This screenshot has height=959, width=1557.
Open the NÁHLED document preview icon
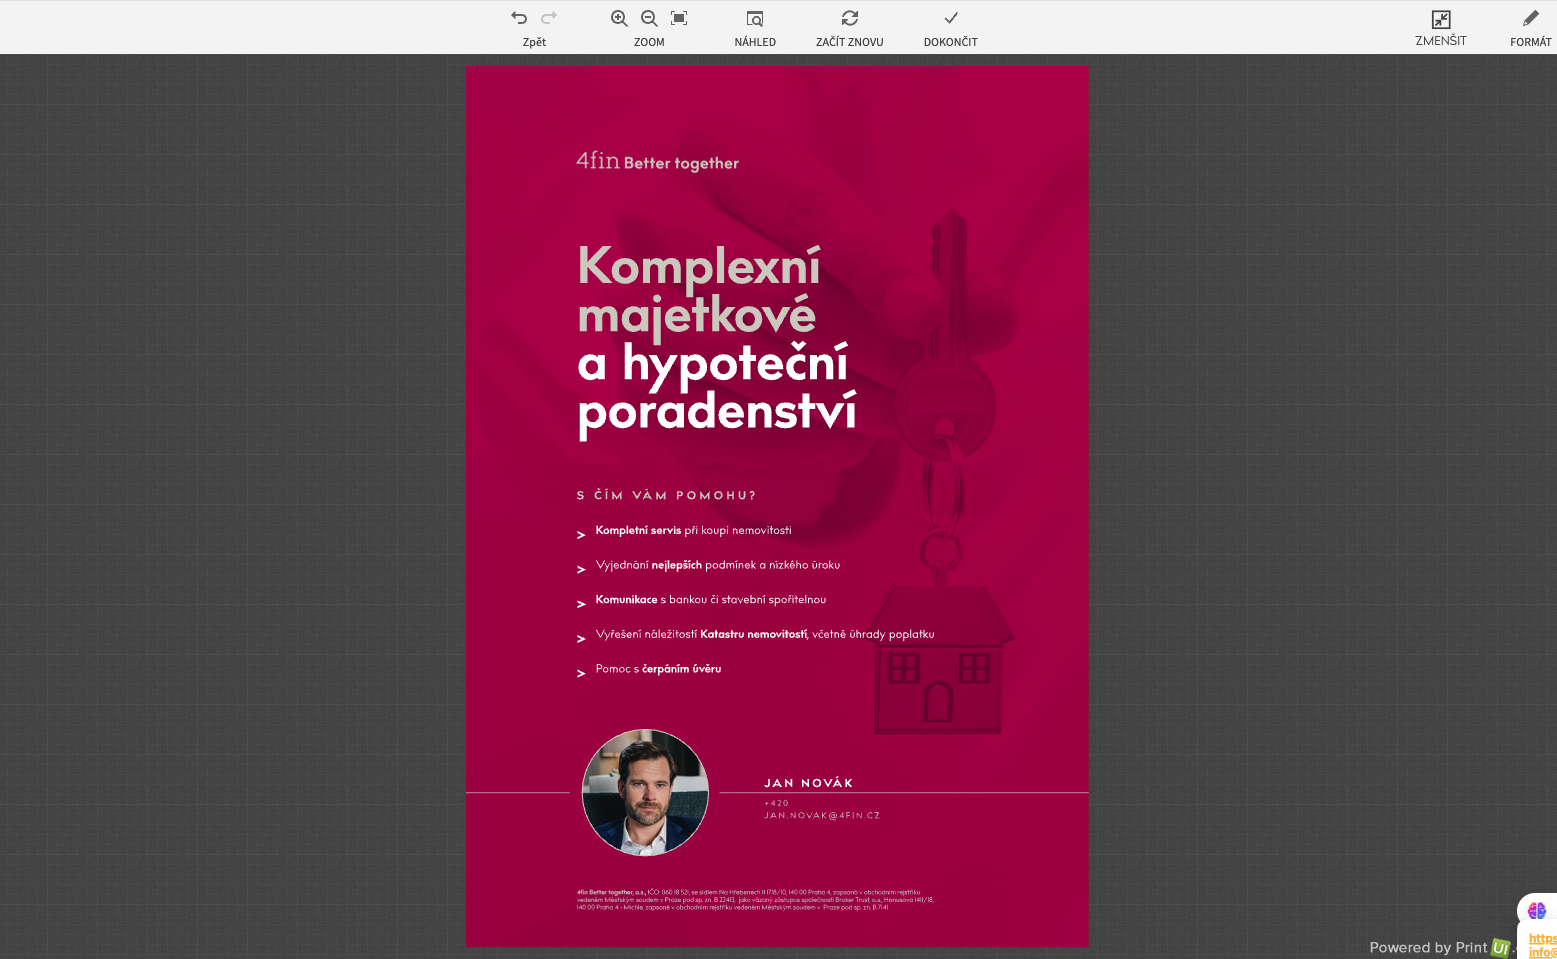pyautogui.click(x=755, y=18)
